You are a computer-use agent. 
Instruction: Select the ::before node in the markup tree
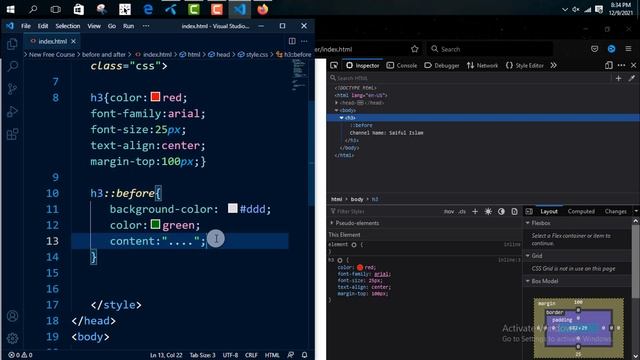tap(362, 125)
